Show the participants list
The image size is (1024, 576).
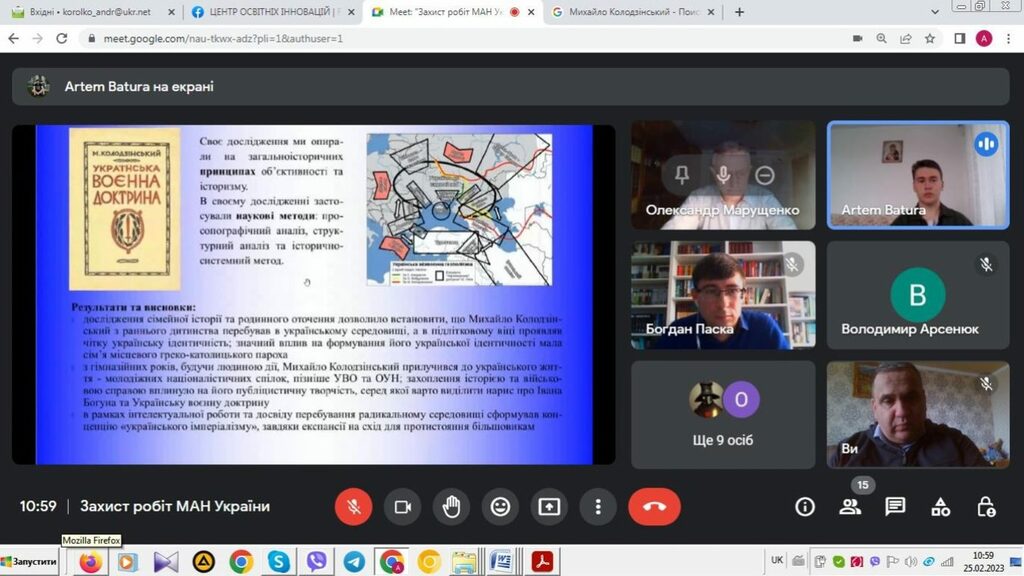[x=850, y=506]
